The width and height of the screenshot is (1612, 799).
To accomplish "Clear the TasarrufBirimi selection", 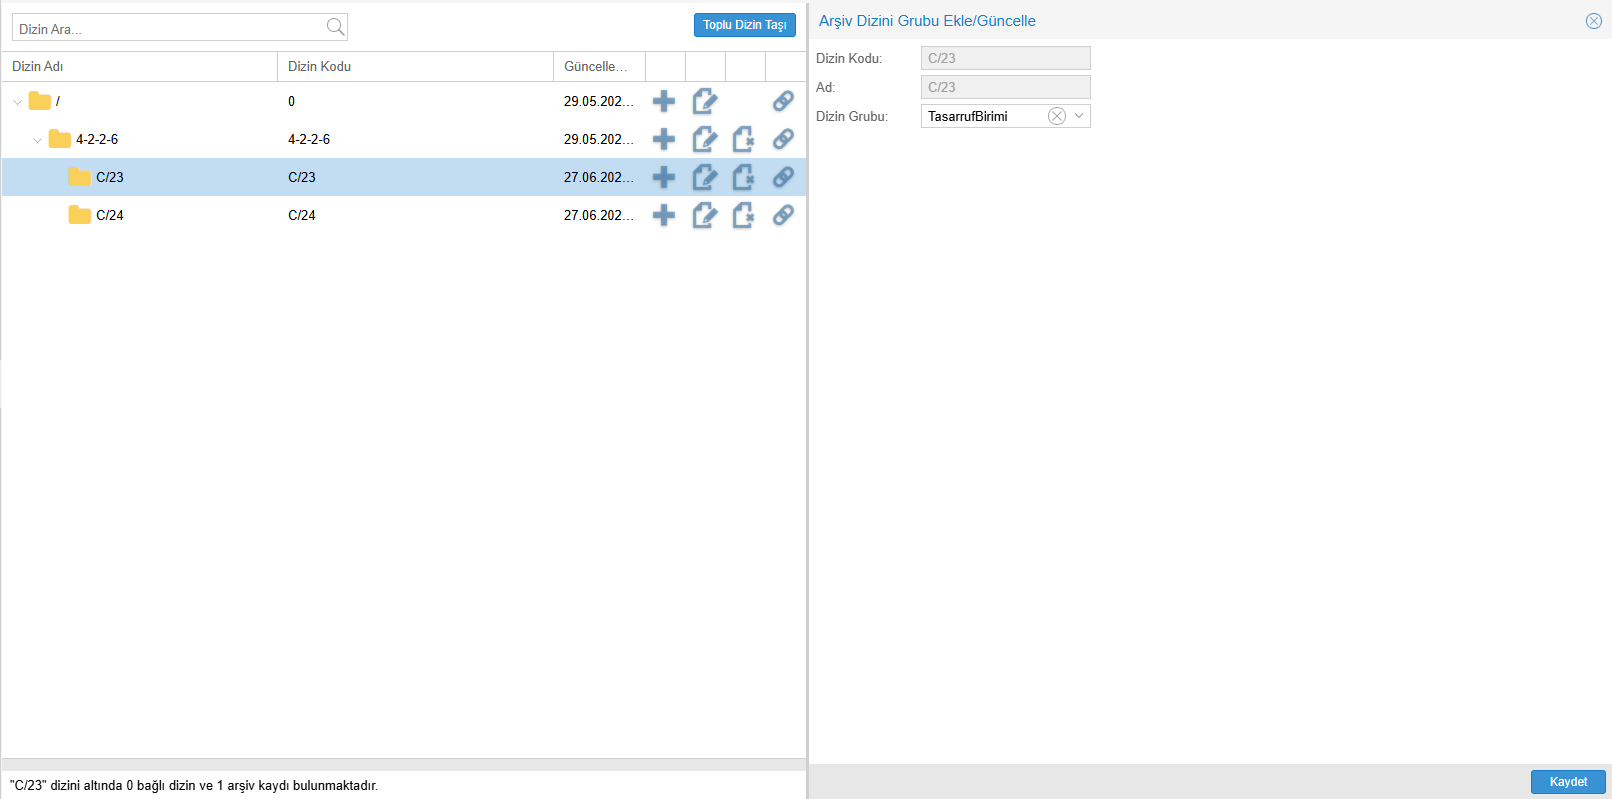I will click(1056, 116).
